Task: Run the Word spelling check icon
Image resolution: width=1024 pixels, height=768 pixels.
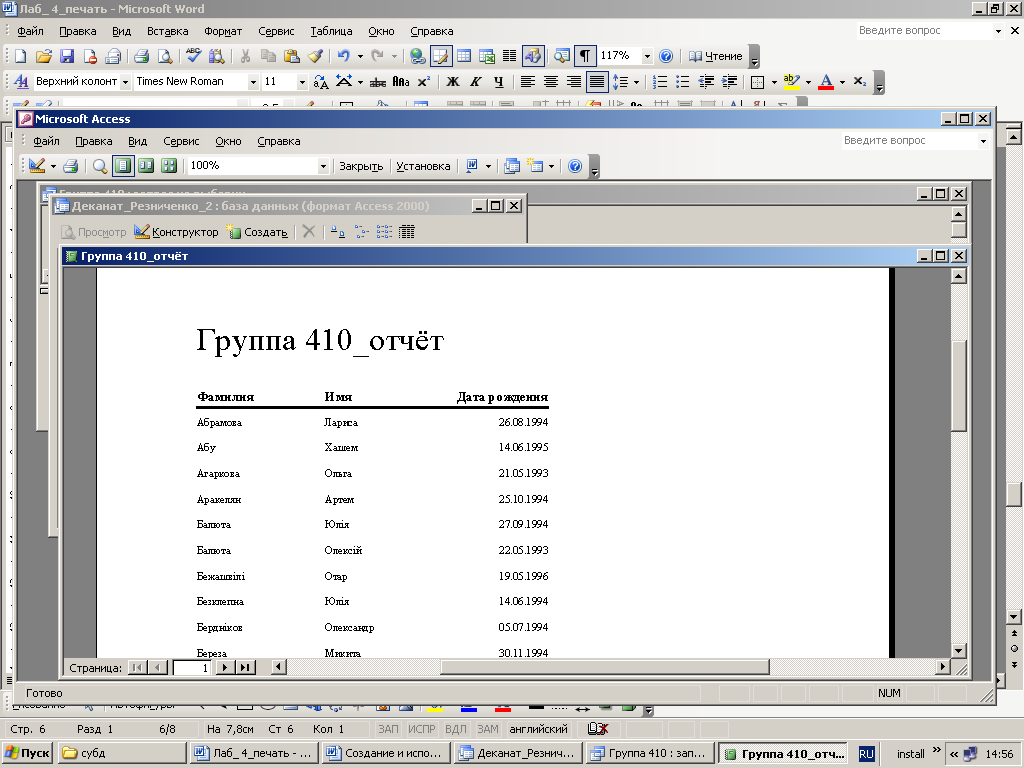Action: tap(193, 56)
